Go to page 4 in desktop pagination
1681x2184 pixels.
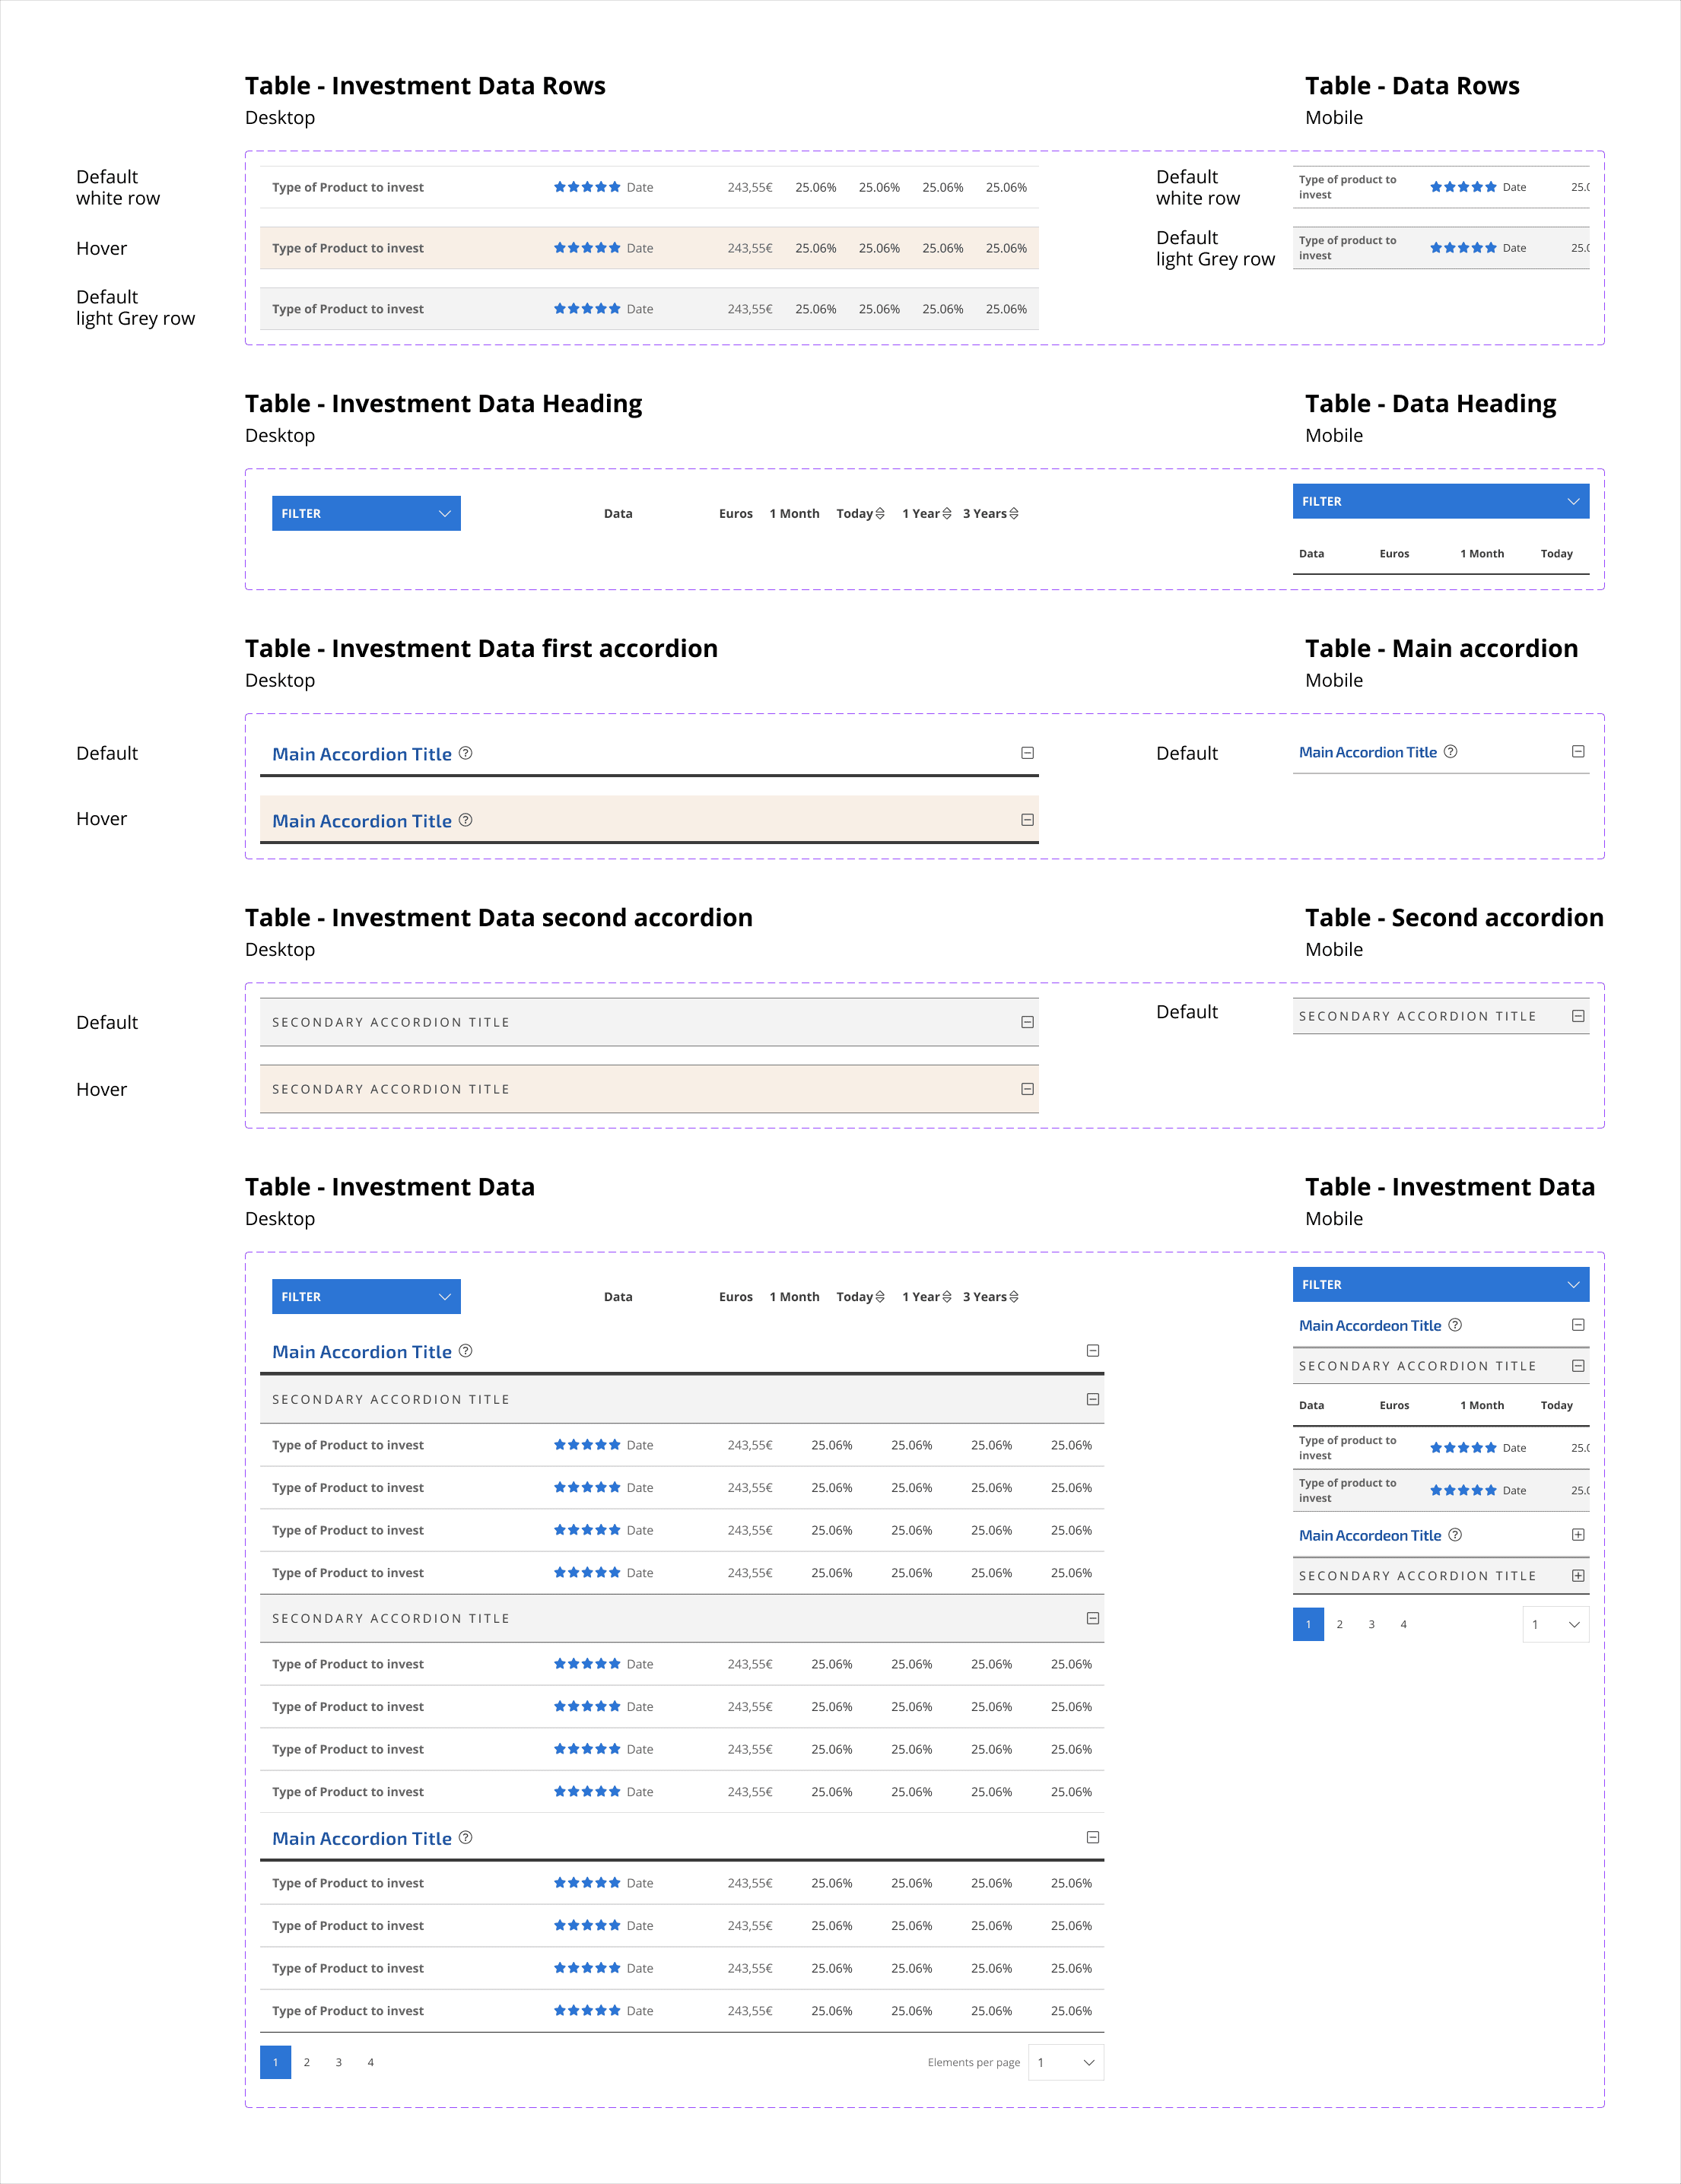coord(371,2062)
